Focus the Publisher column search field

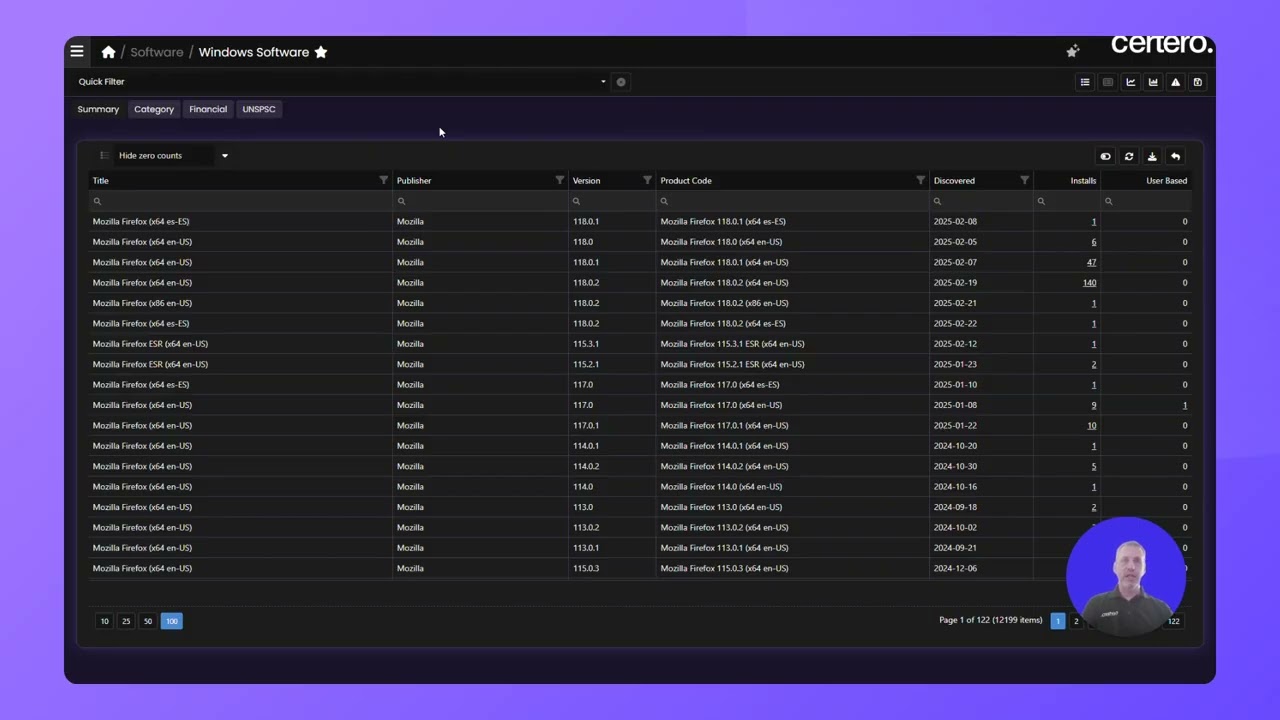480,201
